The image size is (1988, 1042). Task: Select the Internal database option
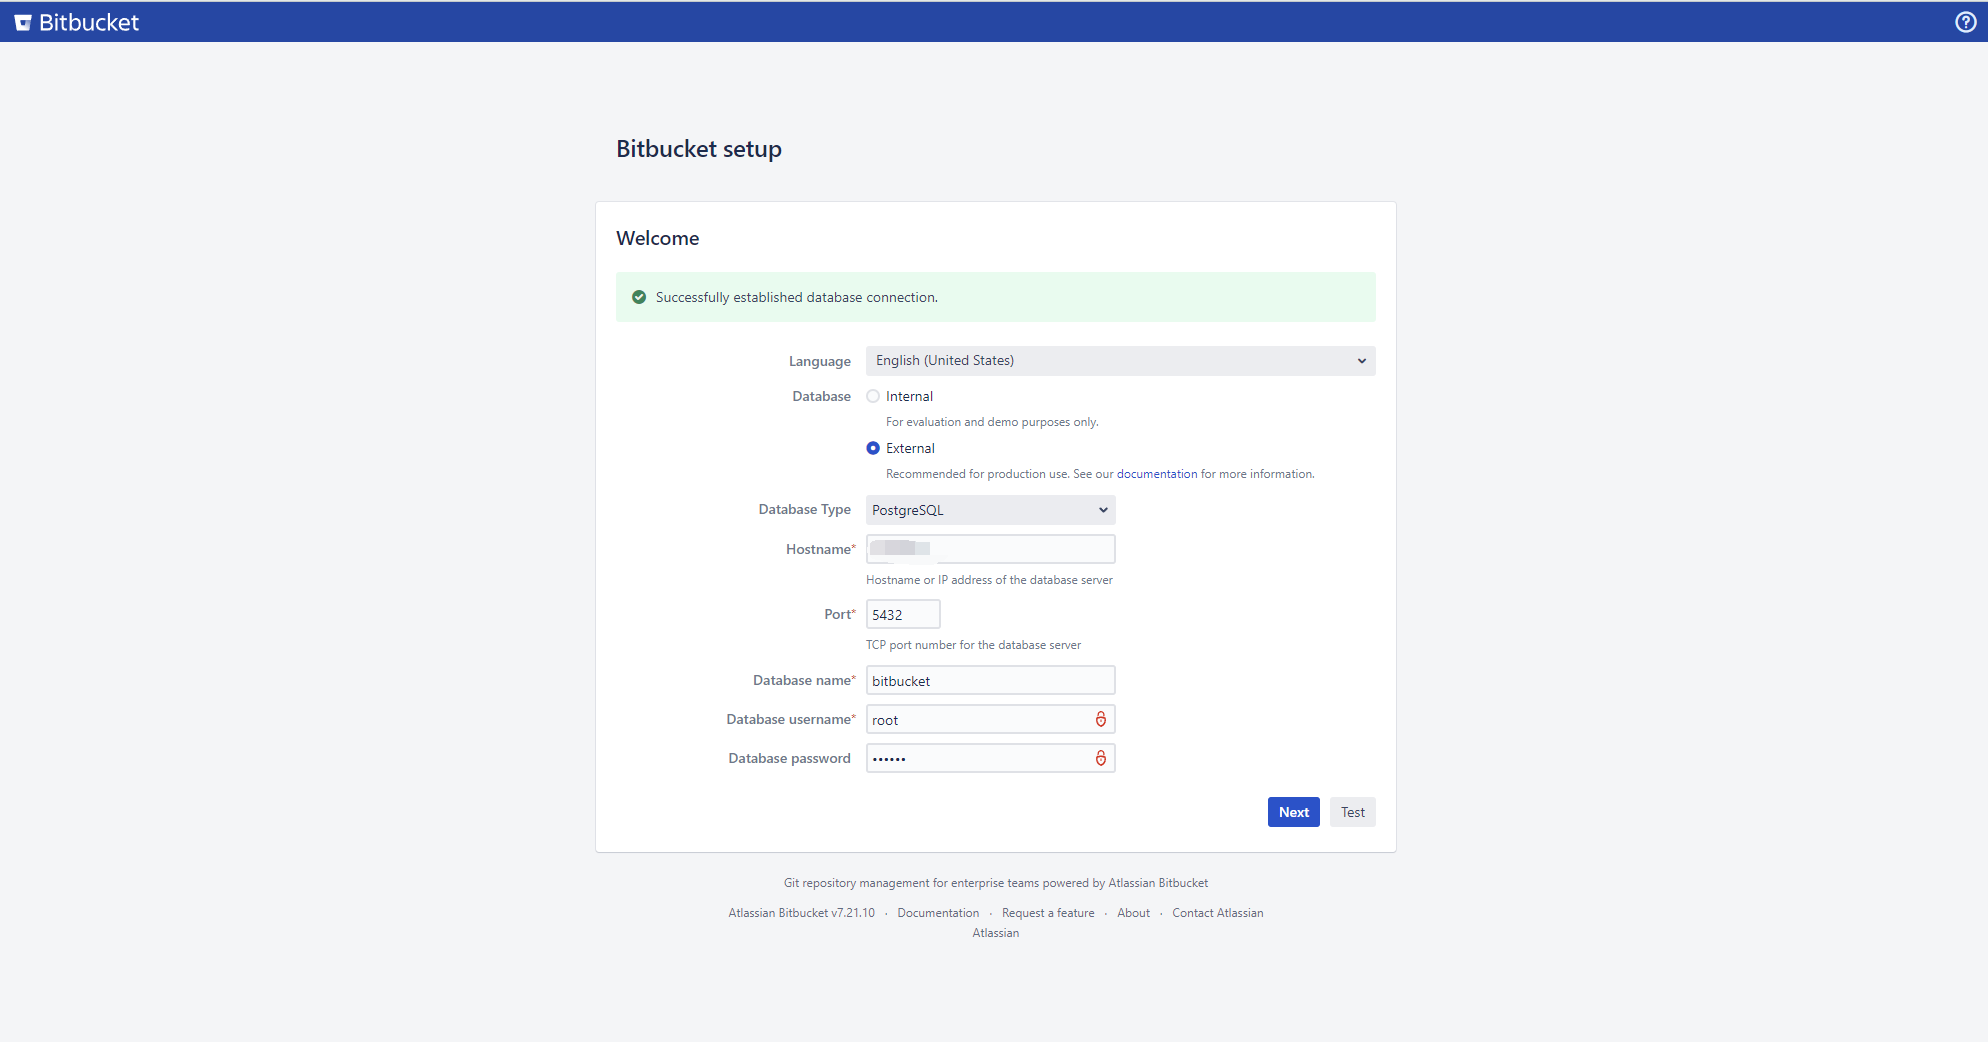tap(873, 396)
